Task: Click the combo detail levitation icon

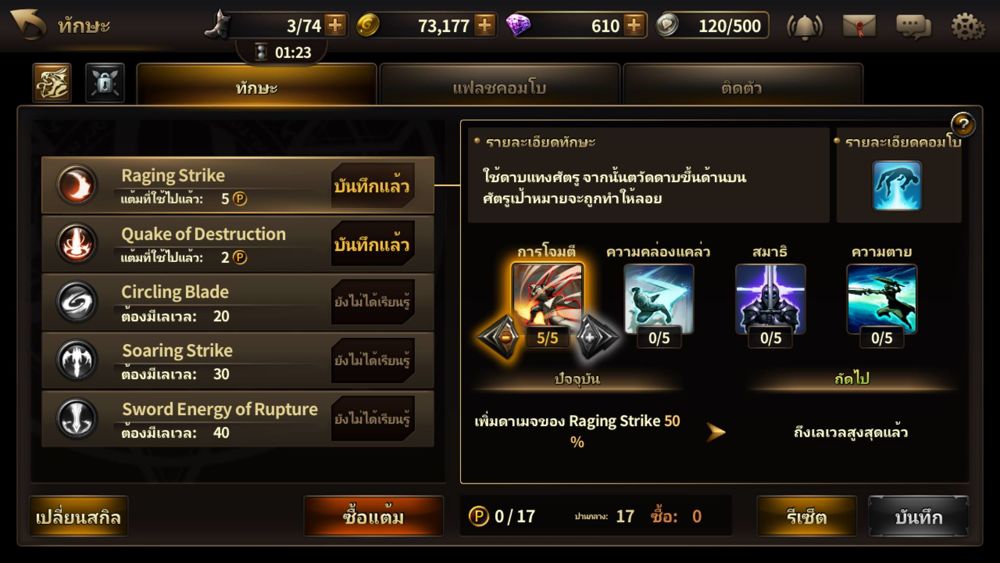Action: click(x=897, y=186)
